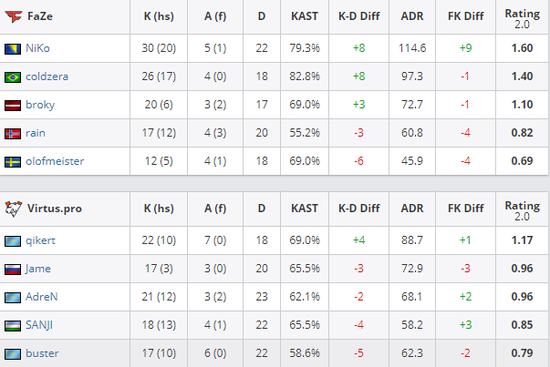Click the Russian flag beside Jame
Screen dimensions: 550x367
coord(13,269)
